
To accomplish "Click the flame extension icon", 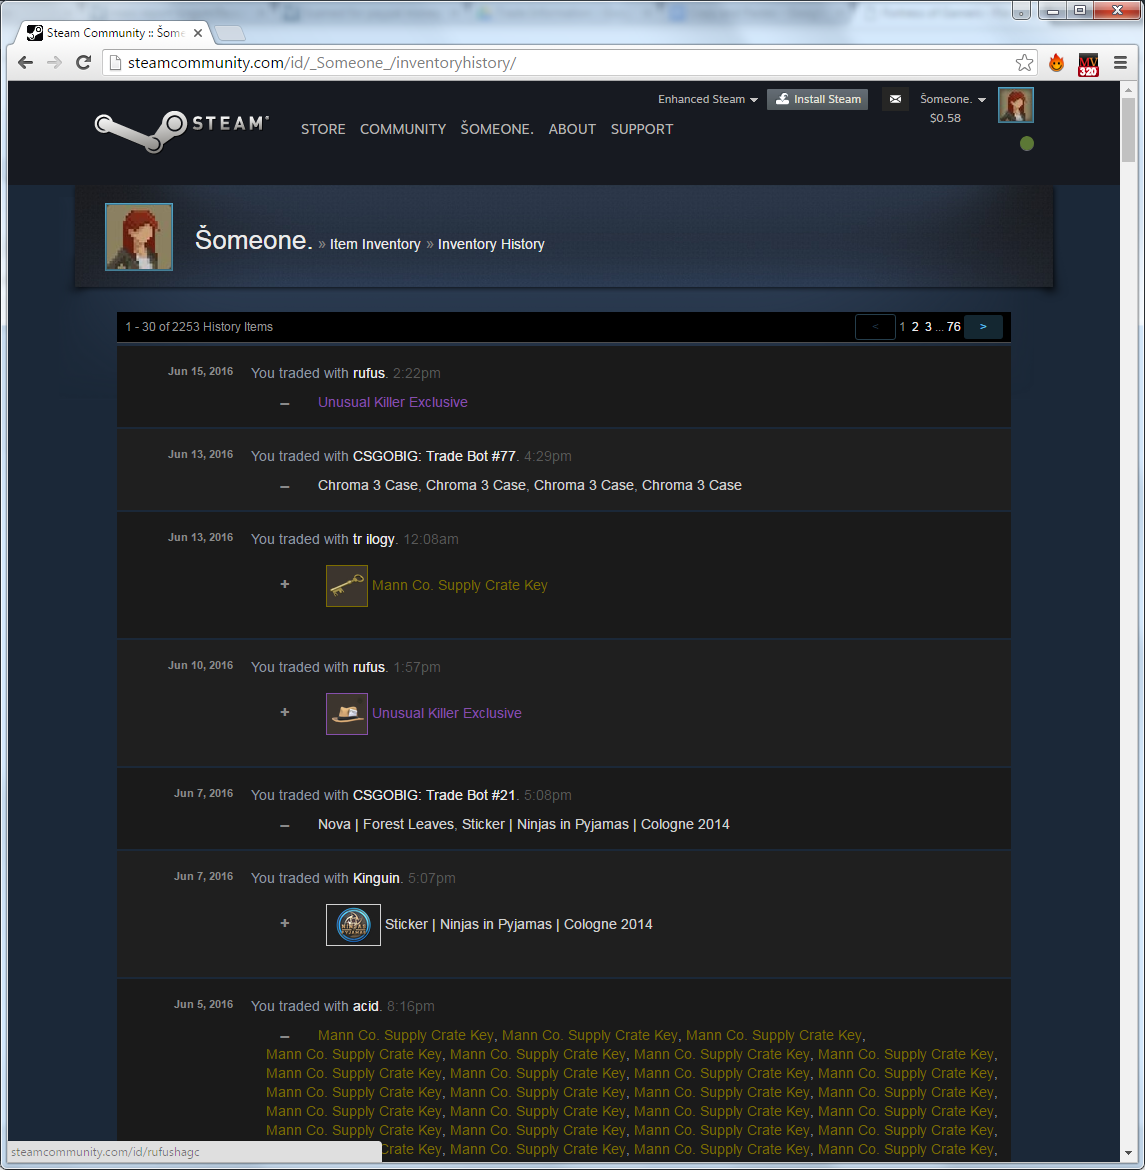I will tap(1056, 63).
